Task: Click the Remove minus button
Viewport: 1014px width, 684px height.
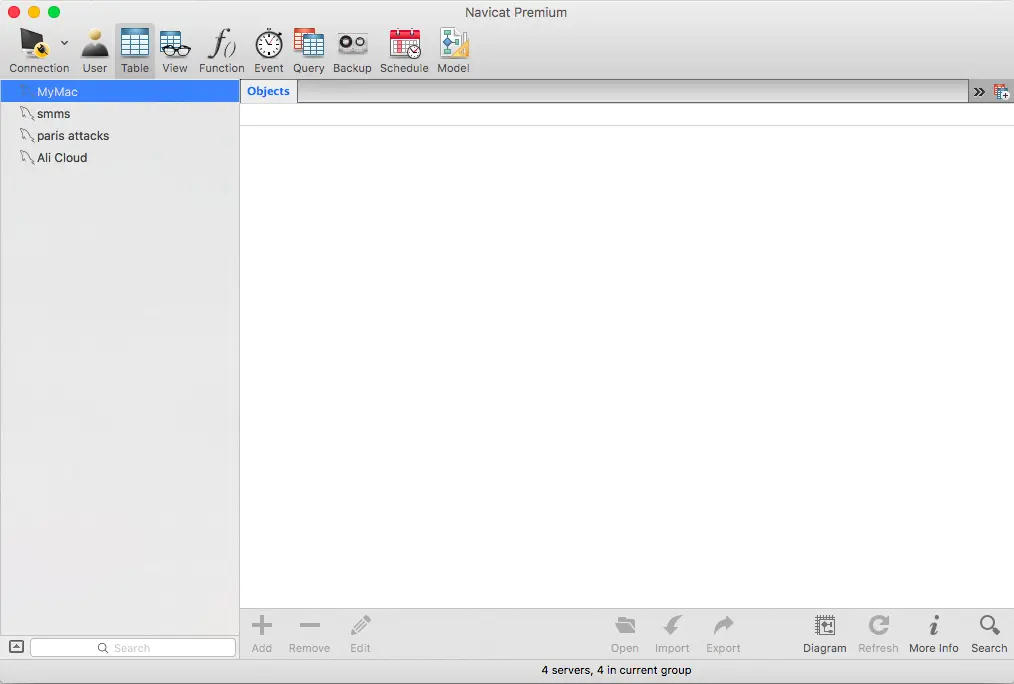Action: 309,634
